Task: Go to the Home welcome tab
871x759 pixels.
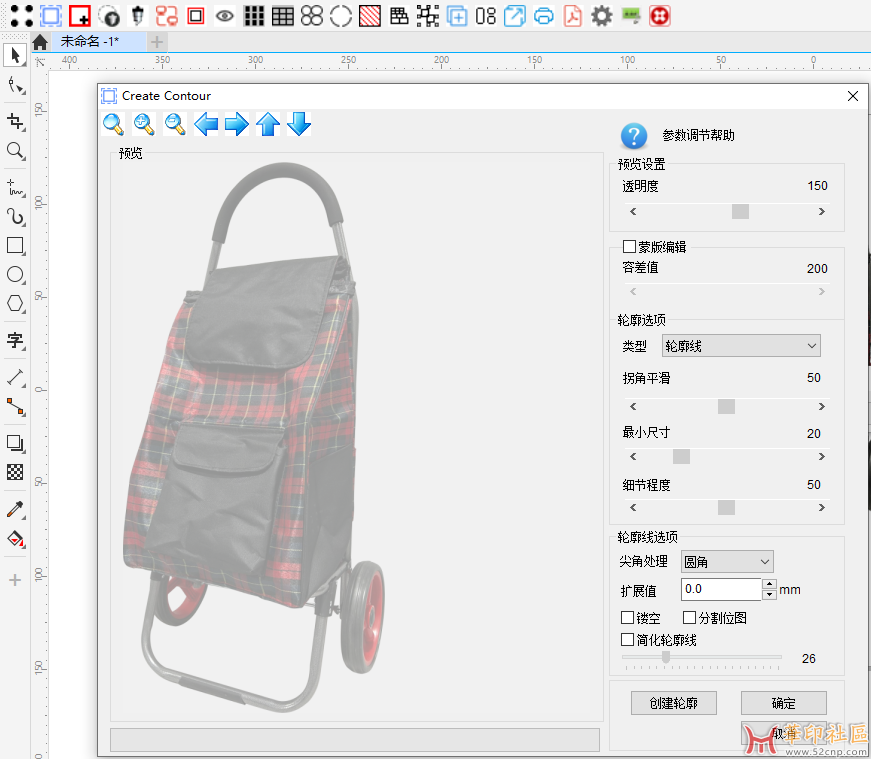Action: click(40, 42)
